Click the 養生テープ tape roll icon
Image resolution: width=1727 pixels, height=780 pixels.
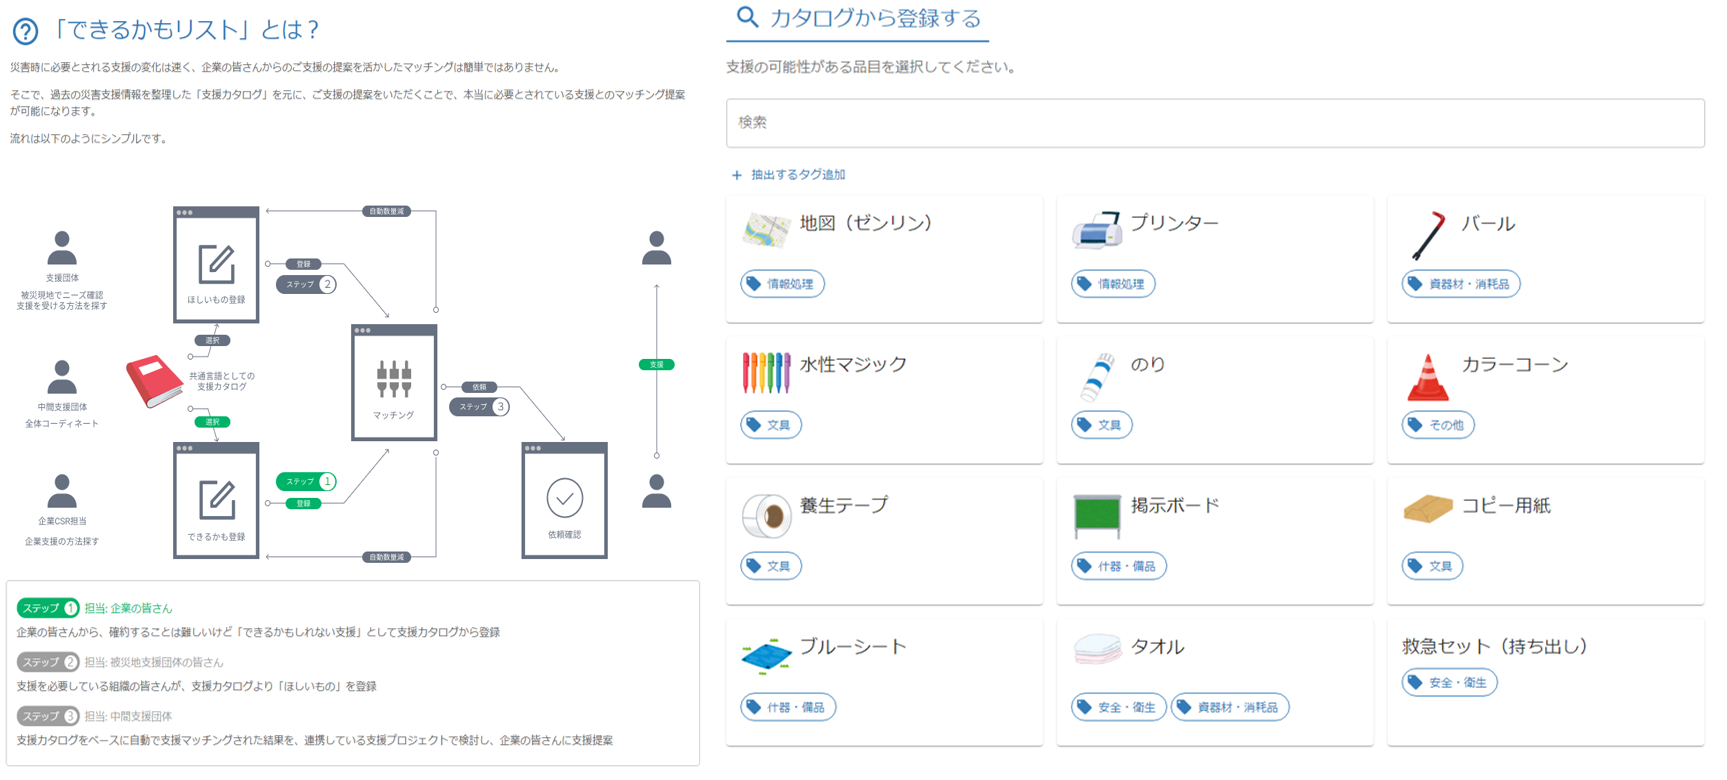click(767, 515)
